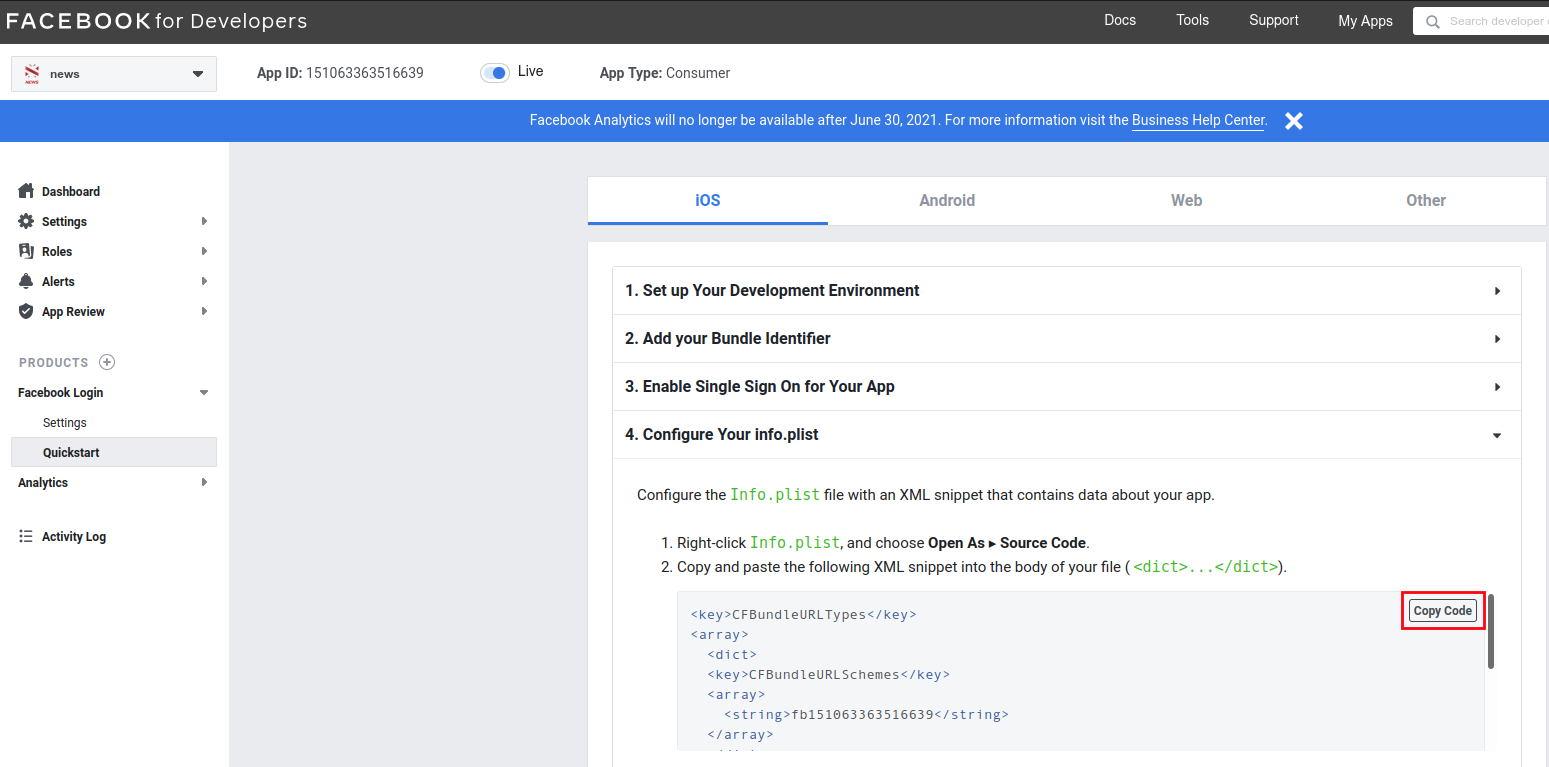Select the Settings gear icon in sidebar
The height and width of the screenshot is (767, 1549).
pyautogui.click(x=25, y=221)
